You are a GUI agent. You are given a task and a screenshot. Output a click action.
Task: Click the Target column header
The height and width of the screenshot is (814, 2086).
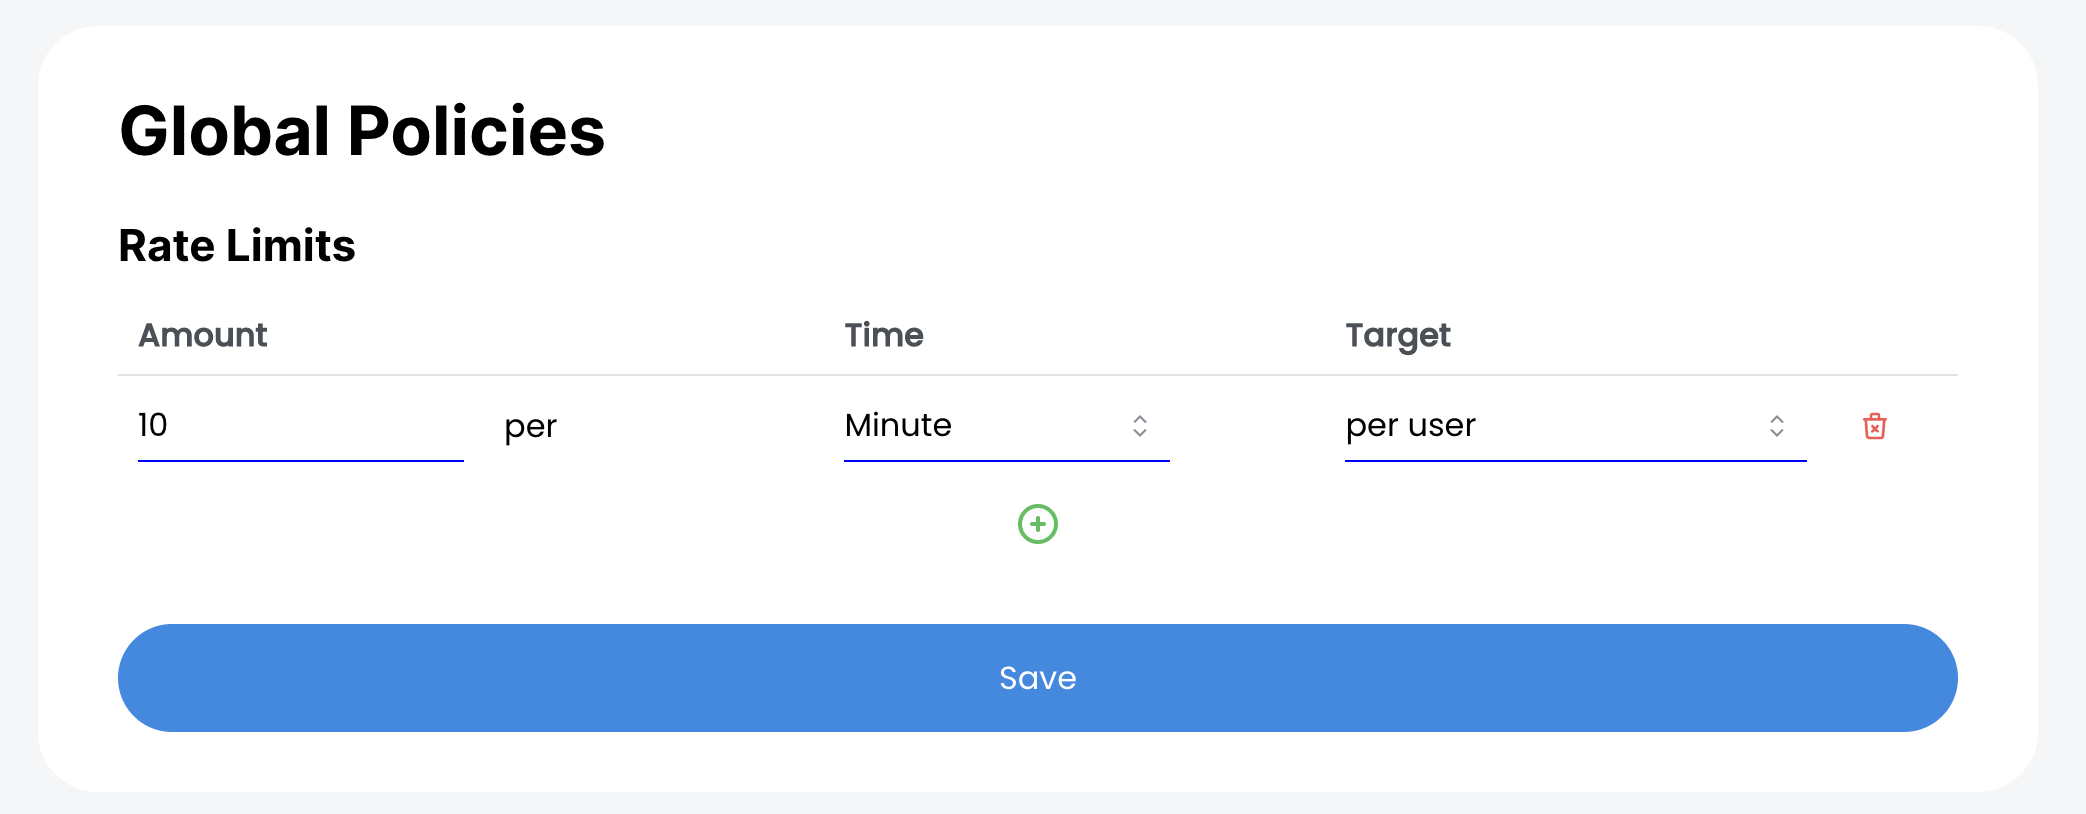(1397, 336)
